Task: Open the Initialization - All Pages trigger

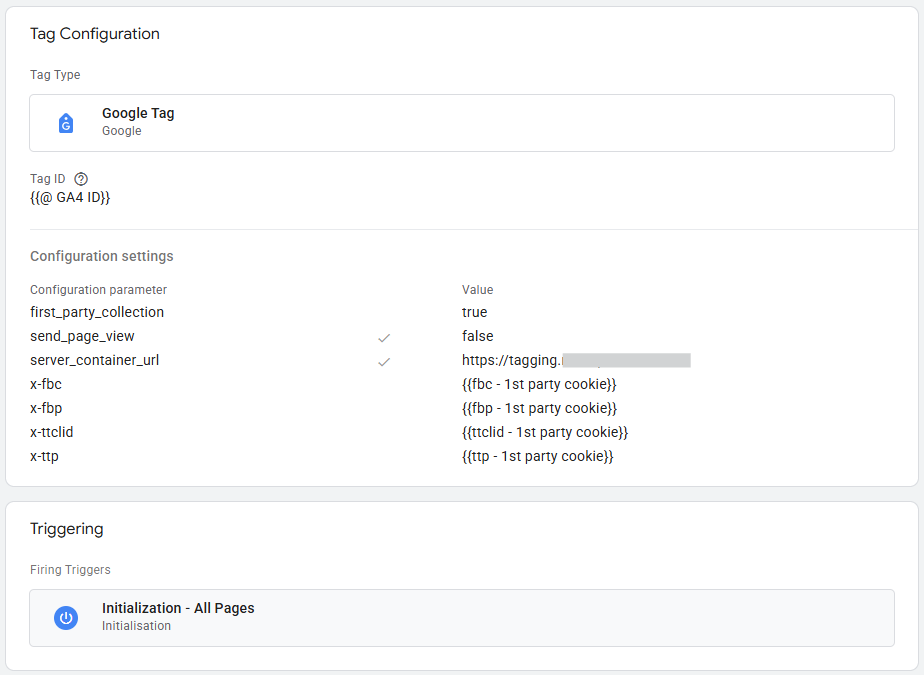Action: coord(461,617)
